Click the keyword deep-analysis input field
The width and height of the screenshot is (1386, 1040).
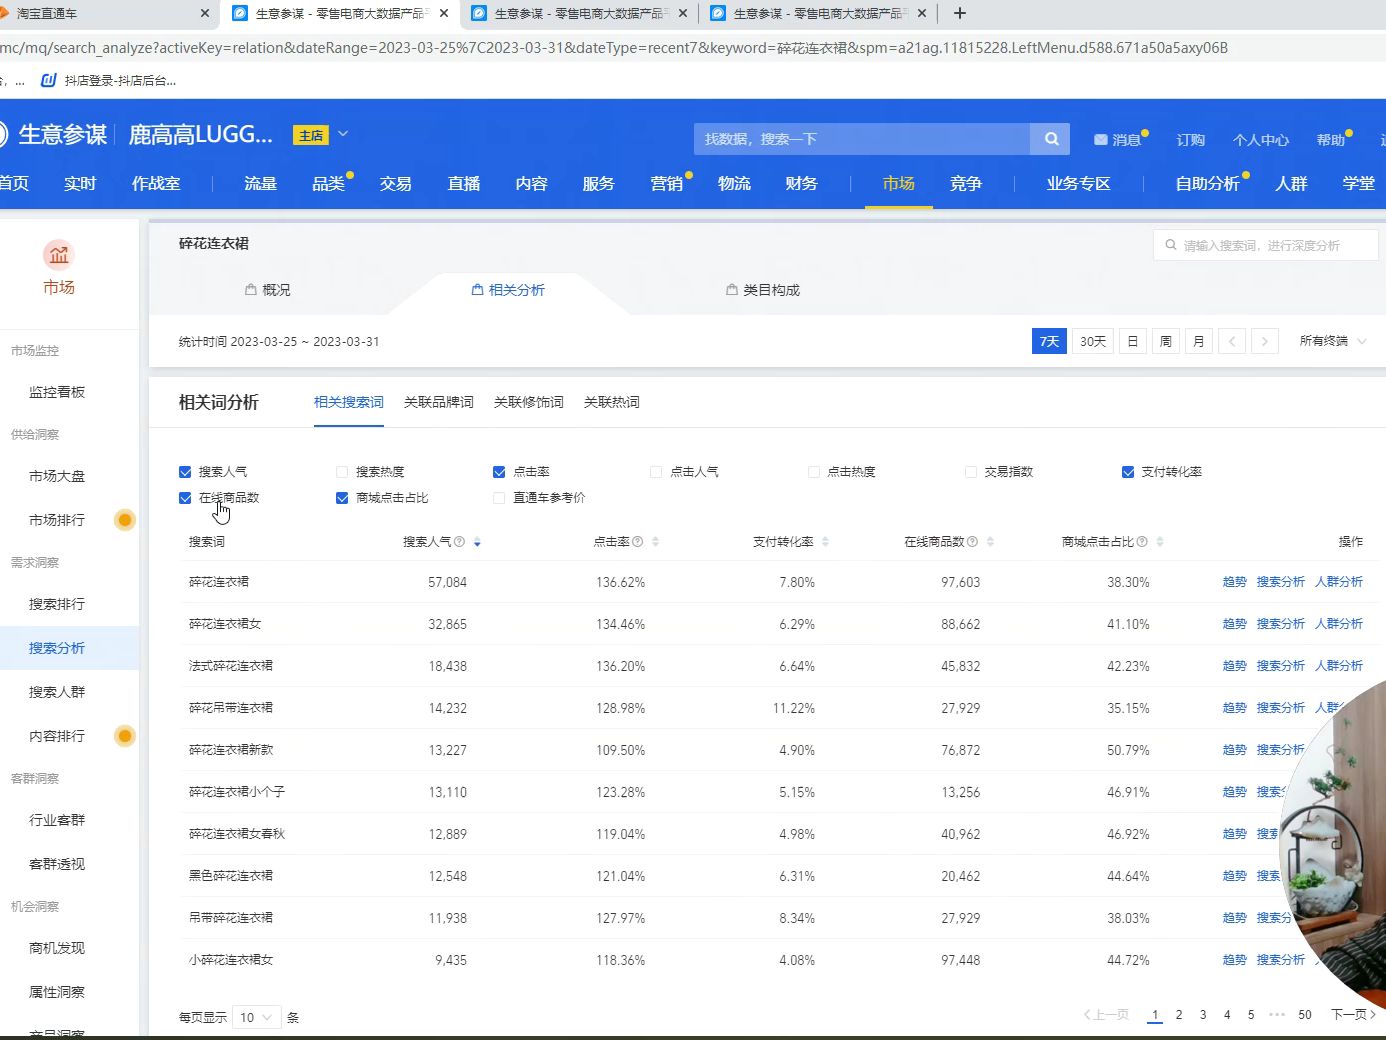(1266, 245)
